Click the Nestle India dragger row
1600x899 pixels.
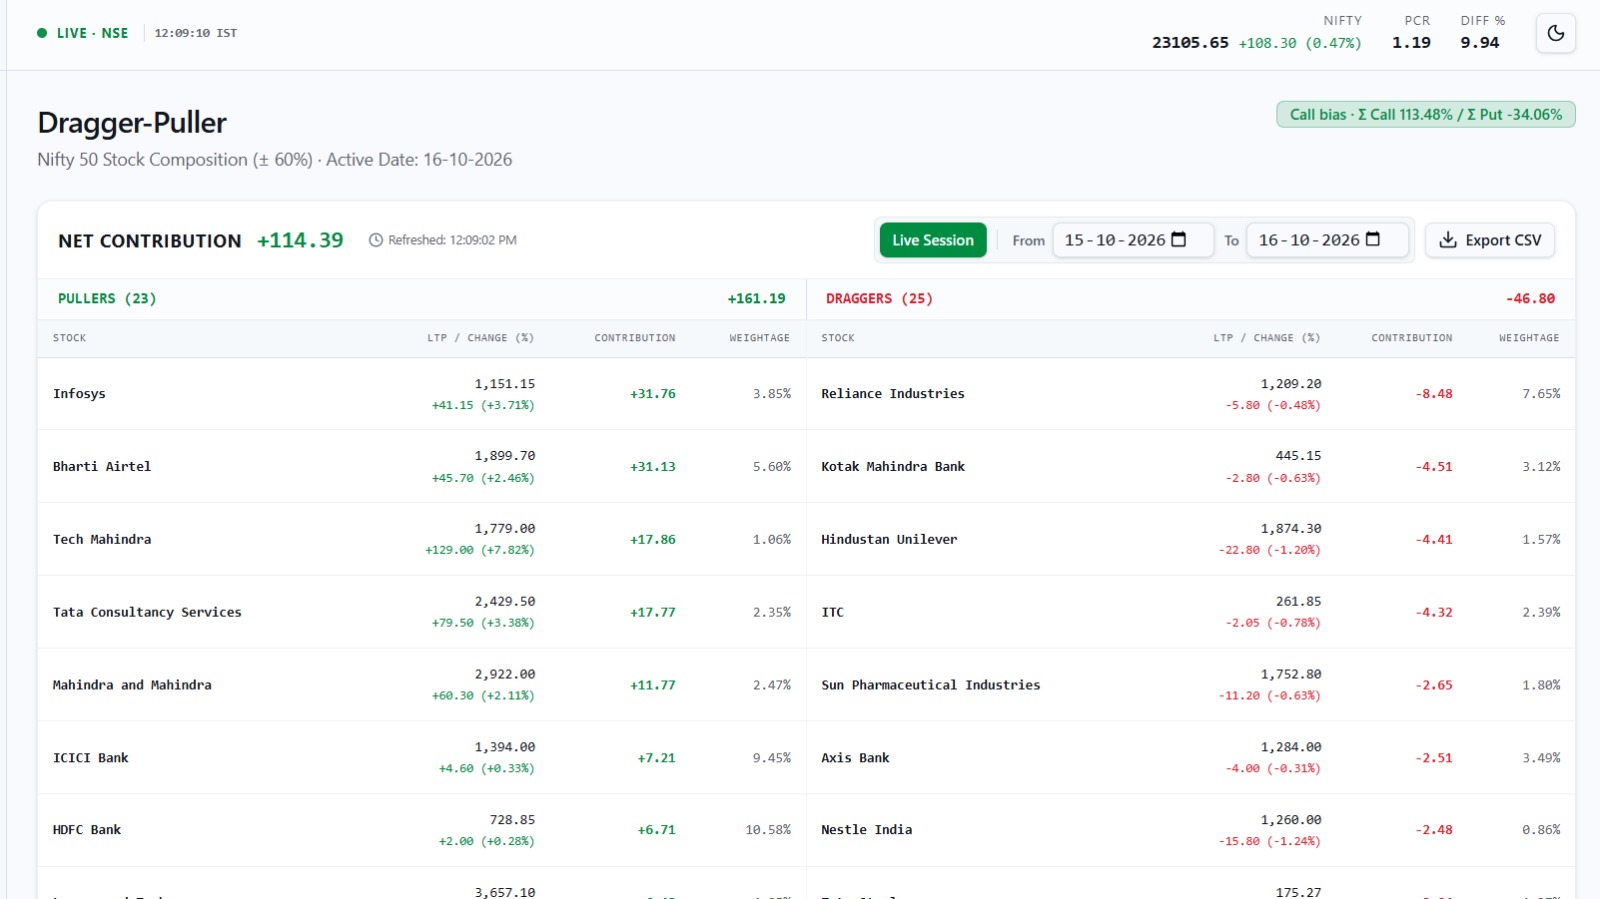point(1191,830)
